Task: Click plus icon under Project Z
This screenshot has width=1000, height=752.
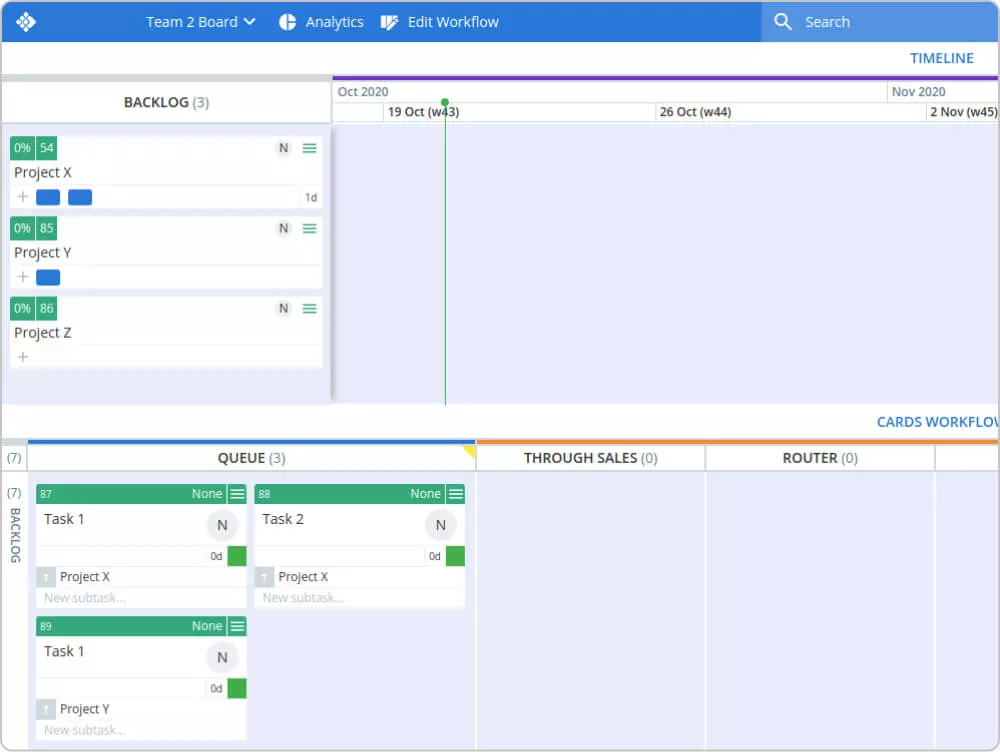Action: [23, 357]
